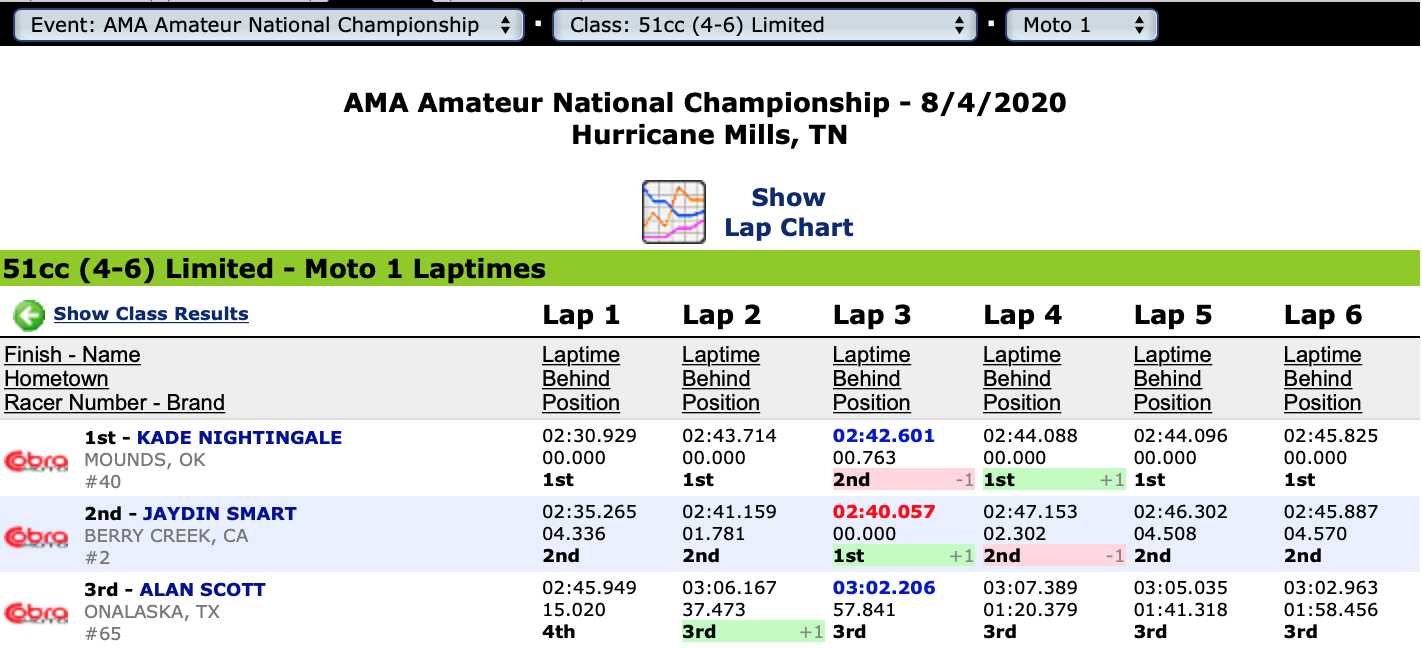Open the Event selection dropdown
The image size is (1422, 648).
pyautogui.click(x=269, y=25)
